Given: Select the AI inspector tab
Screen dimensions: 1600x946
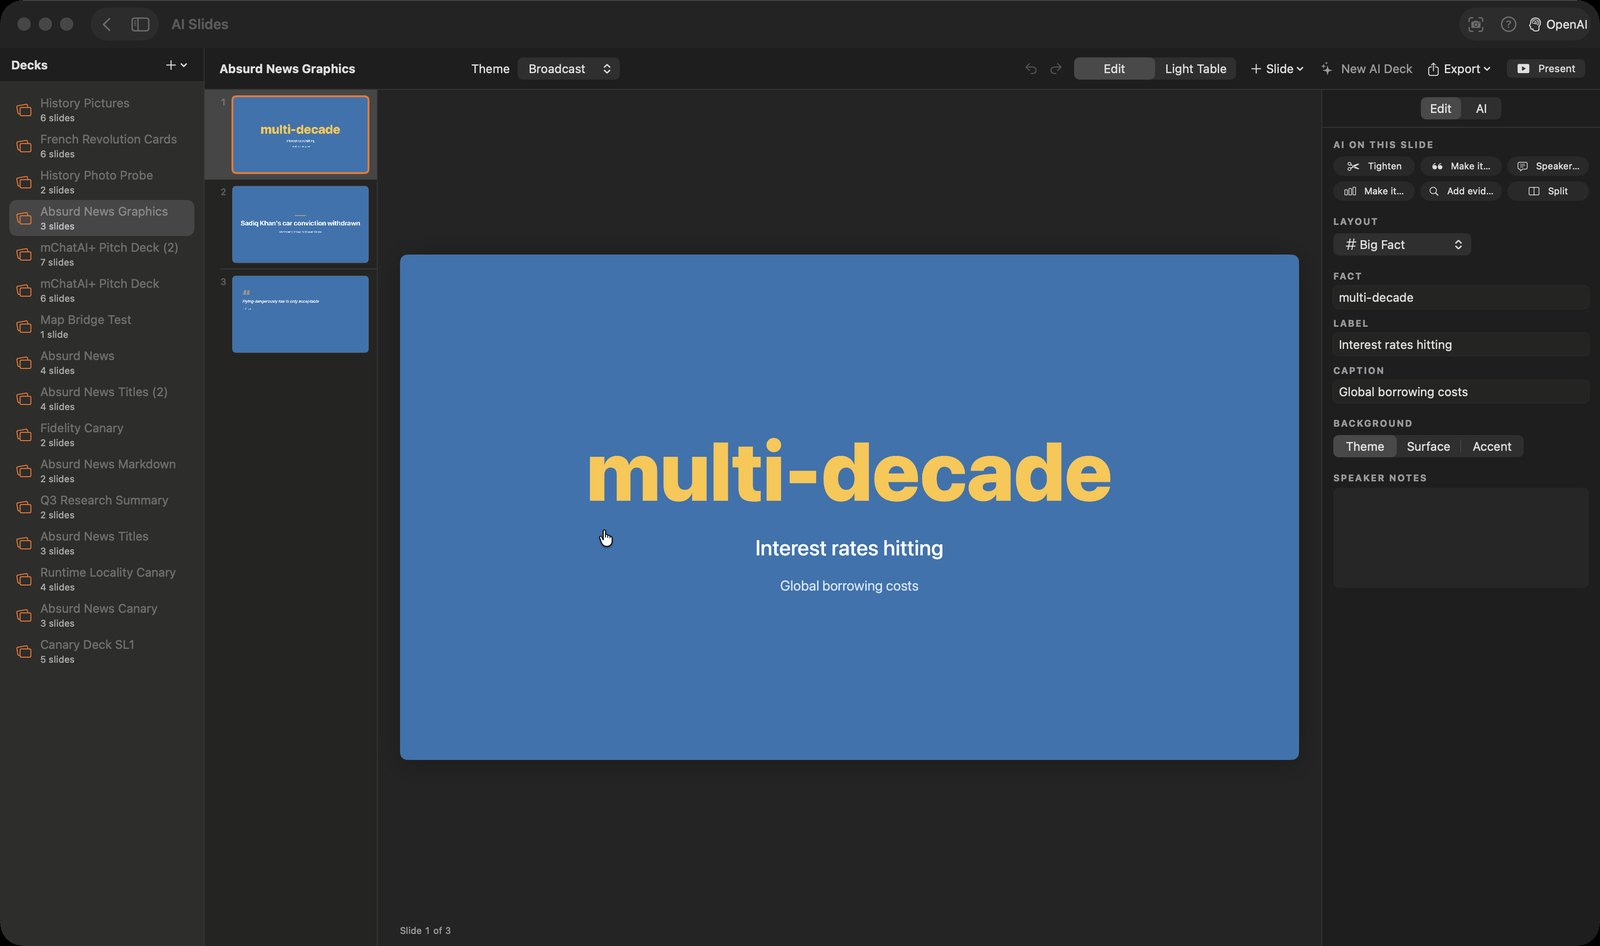Looking at the screenshot, I should pos(1481,109).
